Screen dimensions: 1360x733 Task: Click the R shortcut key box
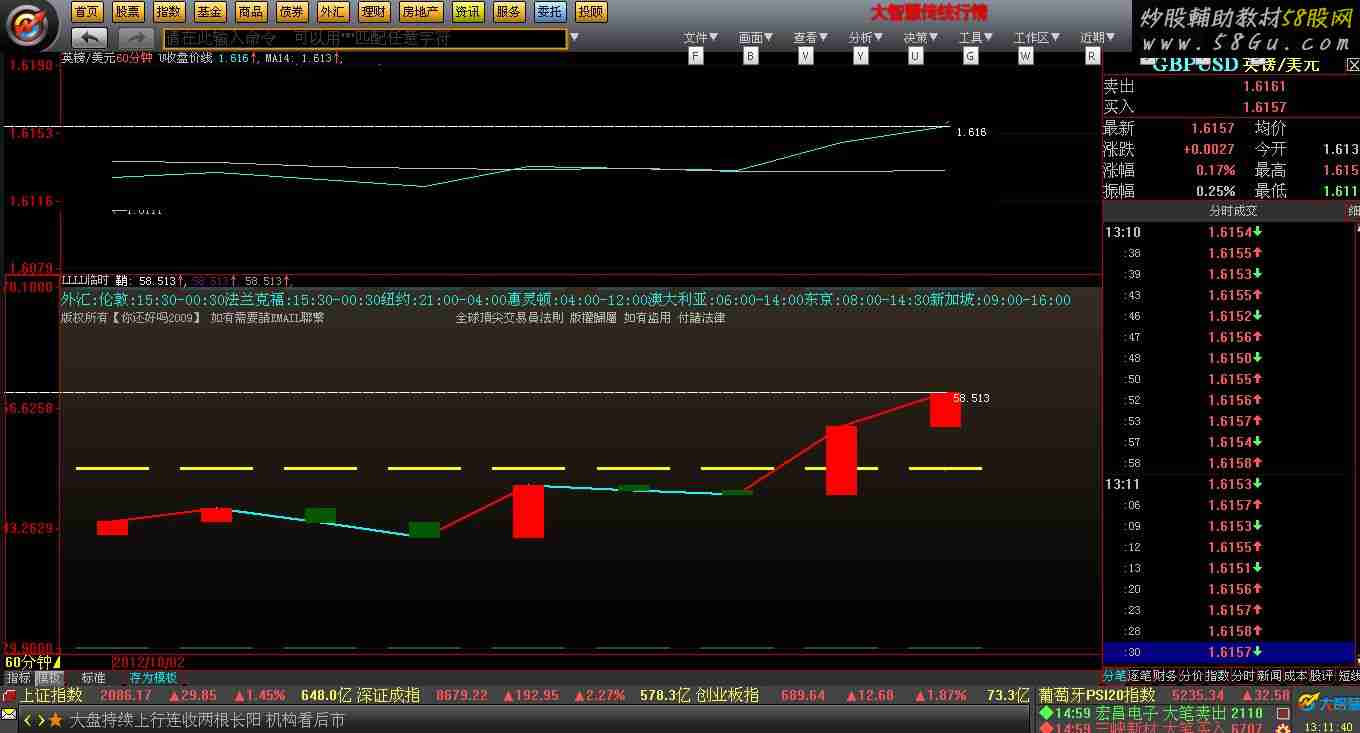point(1092,56)
